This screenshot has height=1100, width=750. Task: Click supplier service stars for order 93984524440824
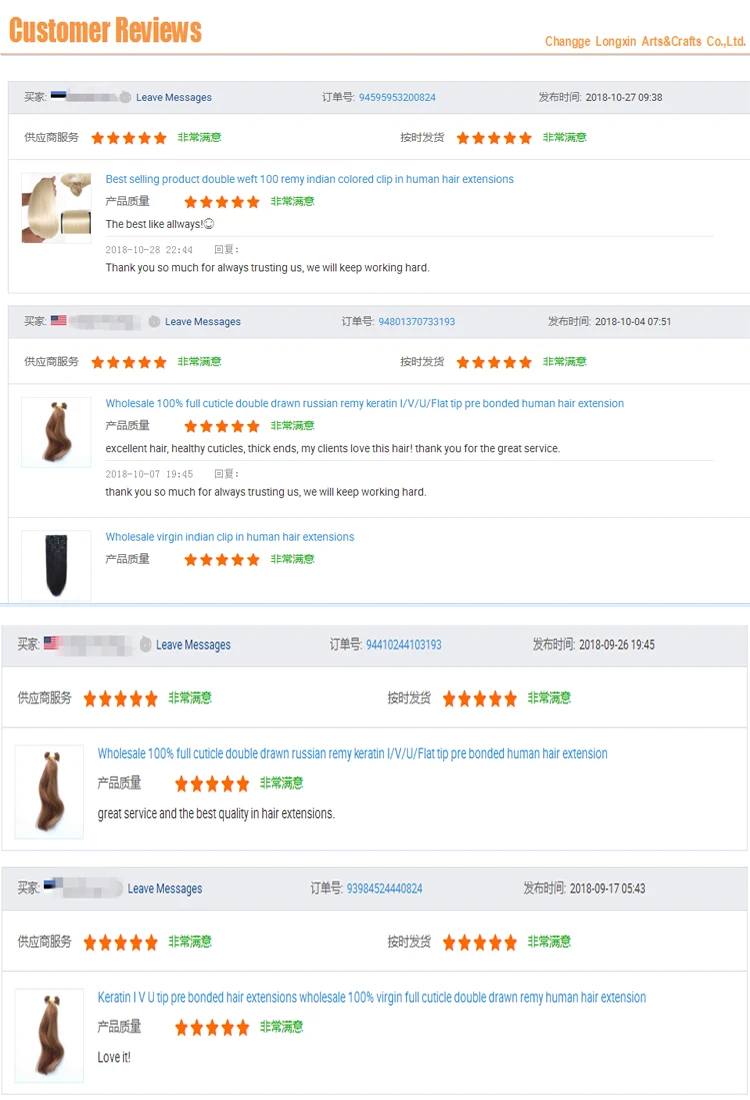[120, 943]
